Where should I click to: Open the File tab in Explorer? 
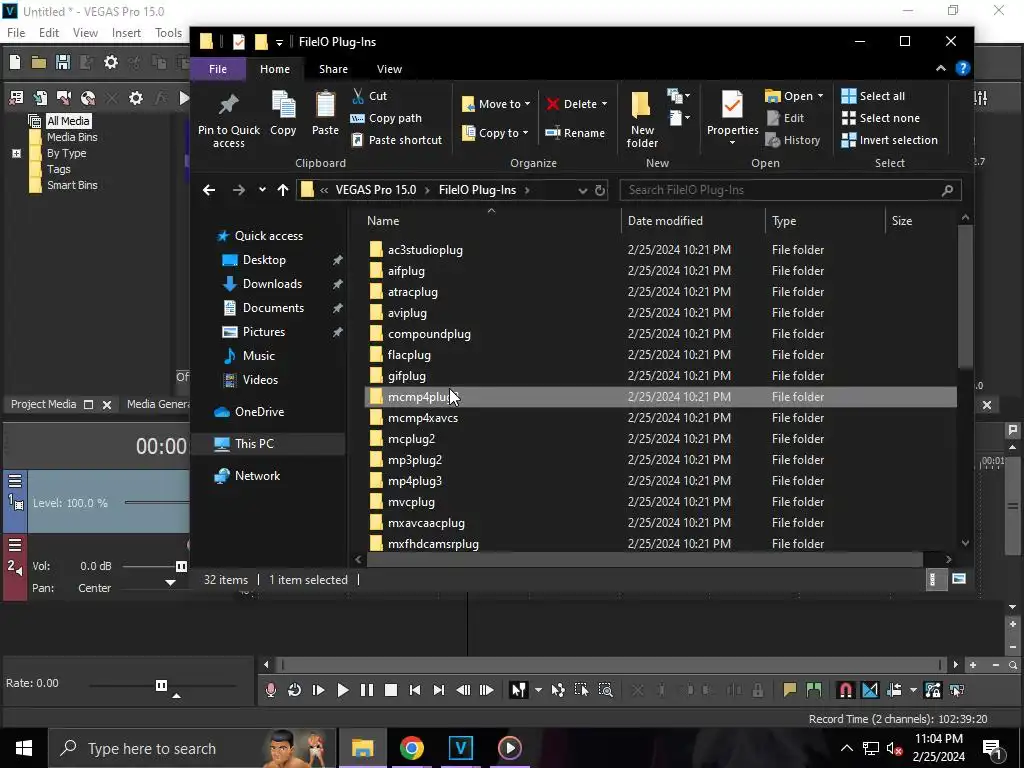point(218,69)
